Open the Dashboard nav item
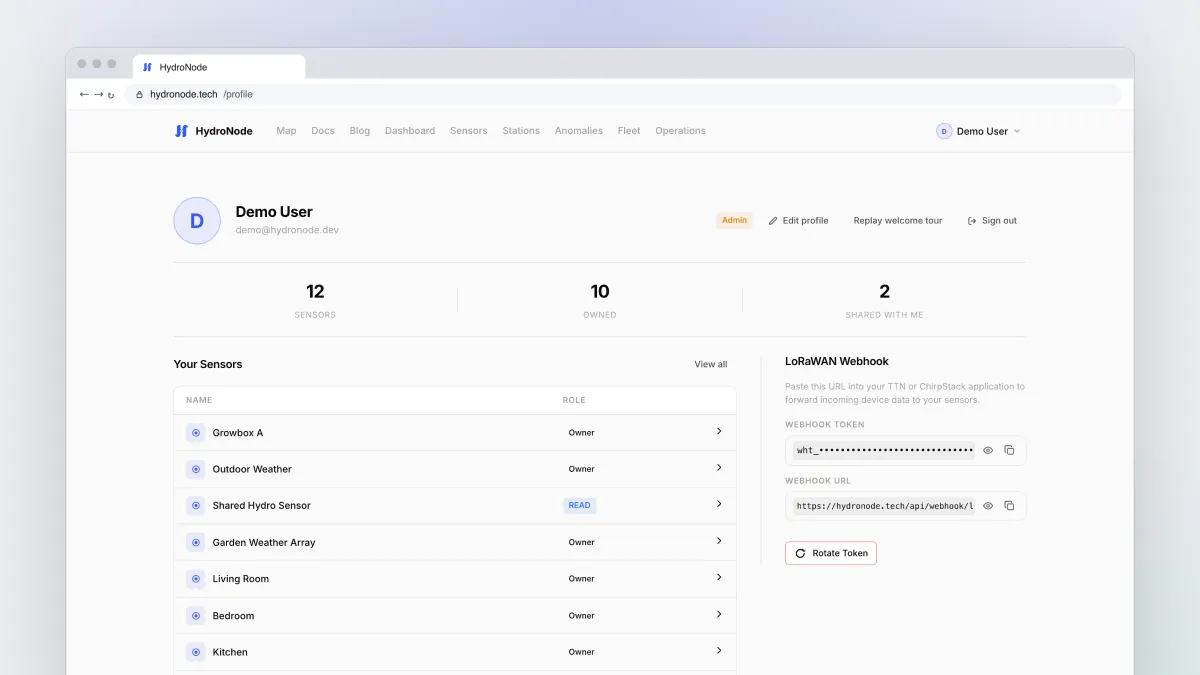The height and width of the screenshot is (675, 1200). pyautogui.click(x=410, y=131)
